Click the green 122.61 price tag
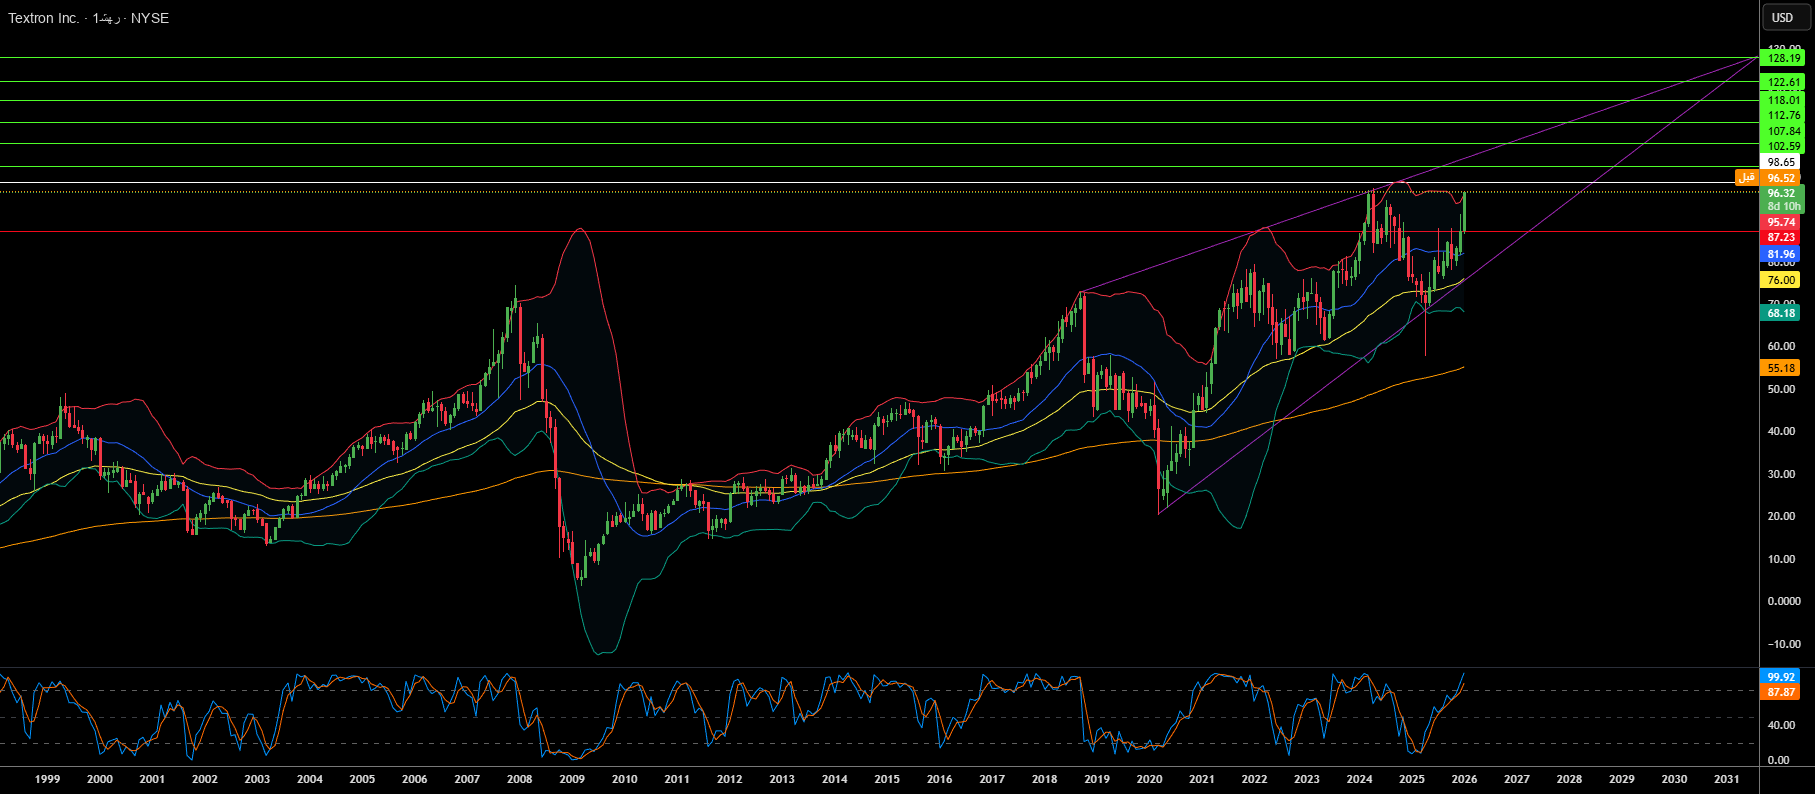1815x794 pixels. tap(1784, 82)
